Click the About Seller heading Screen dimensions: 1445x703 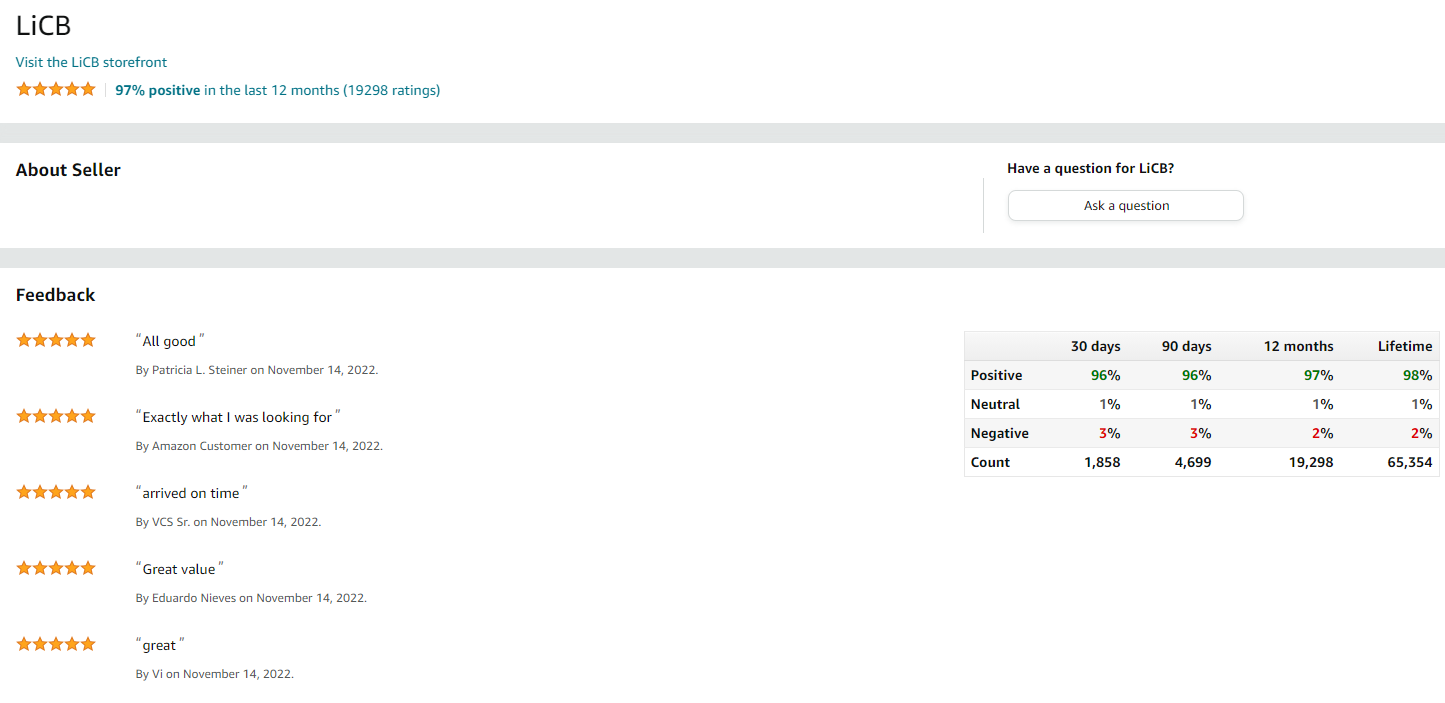(x=68, y=170)
